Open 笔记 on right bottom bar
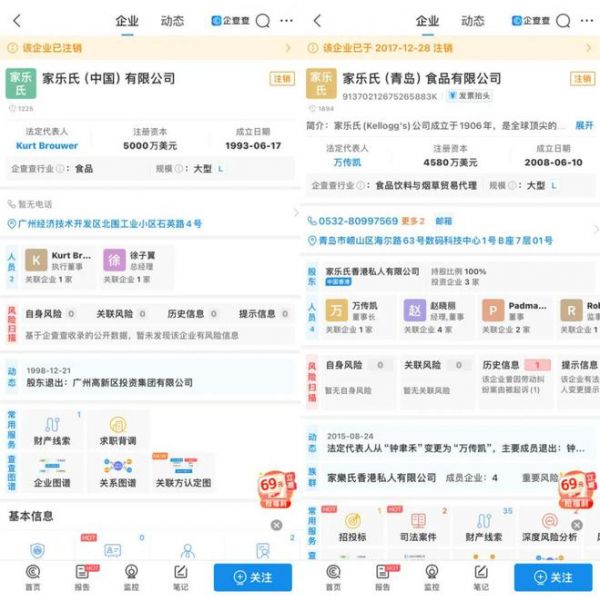This screenshot has height=601, width=600. 481,577
